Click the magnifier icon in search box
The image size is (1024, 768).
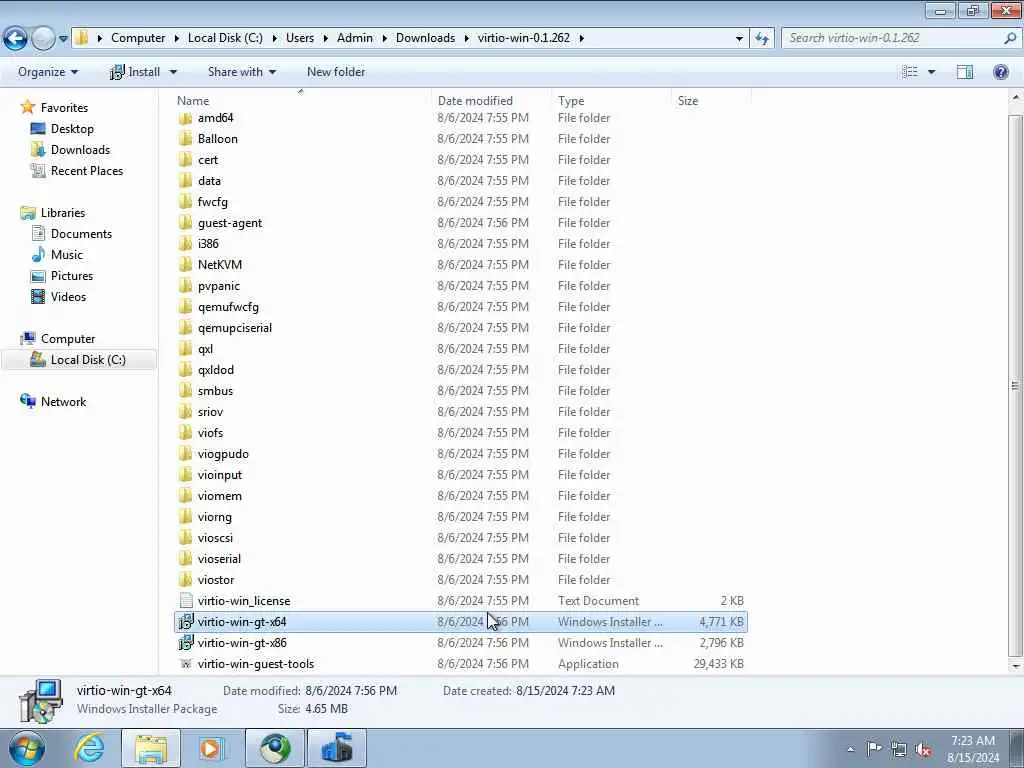tap(1010, 38)
